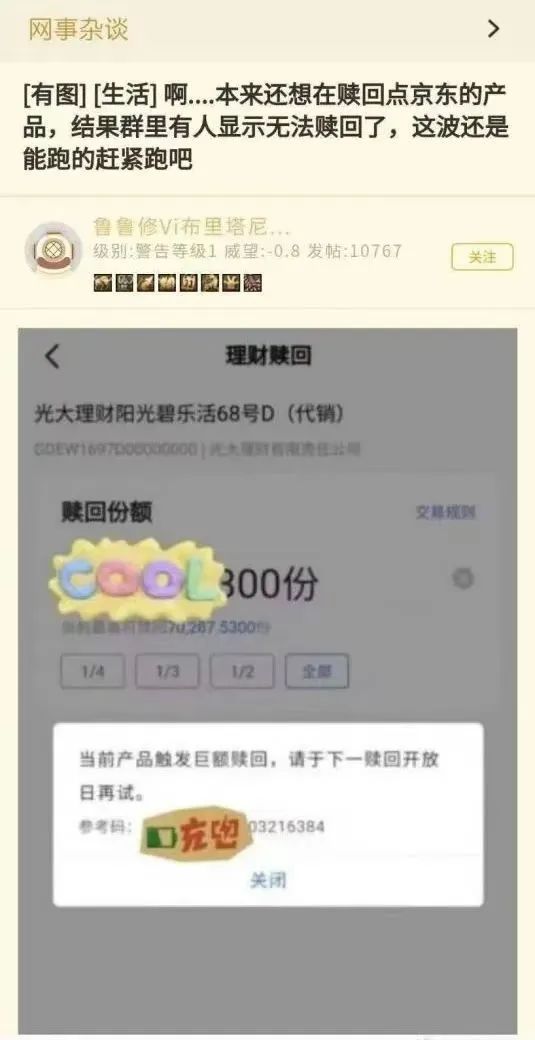Screen dimensions: 535x1040
Task: Click the post author's avatar
Action: [x=52, y=249]
